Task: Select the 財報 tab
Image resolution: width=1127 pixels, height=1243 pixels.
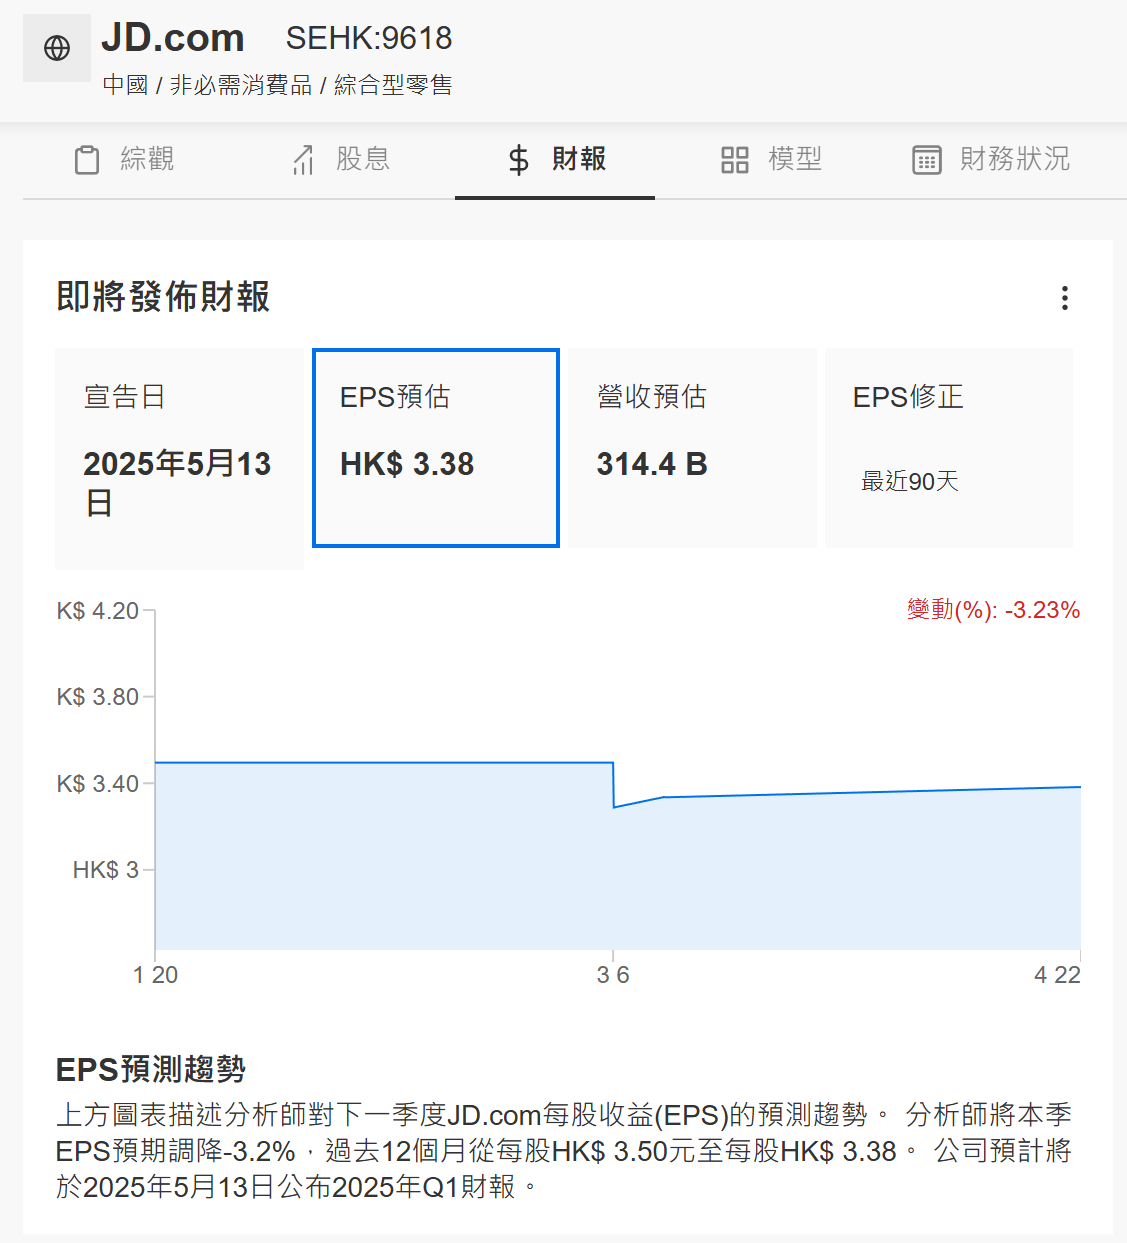Action: (555, 160)
